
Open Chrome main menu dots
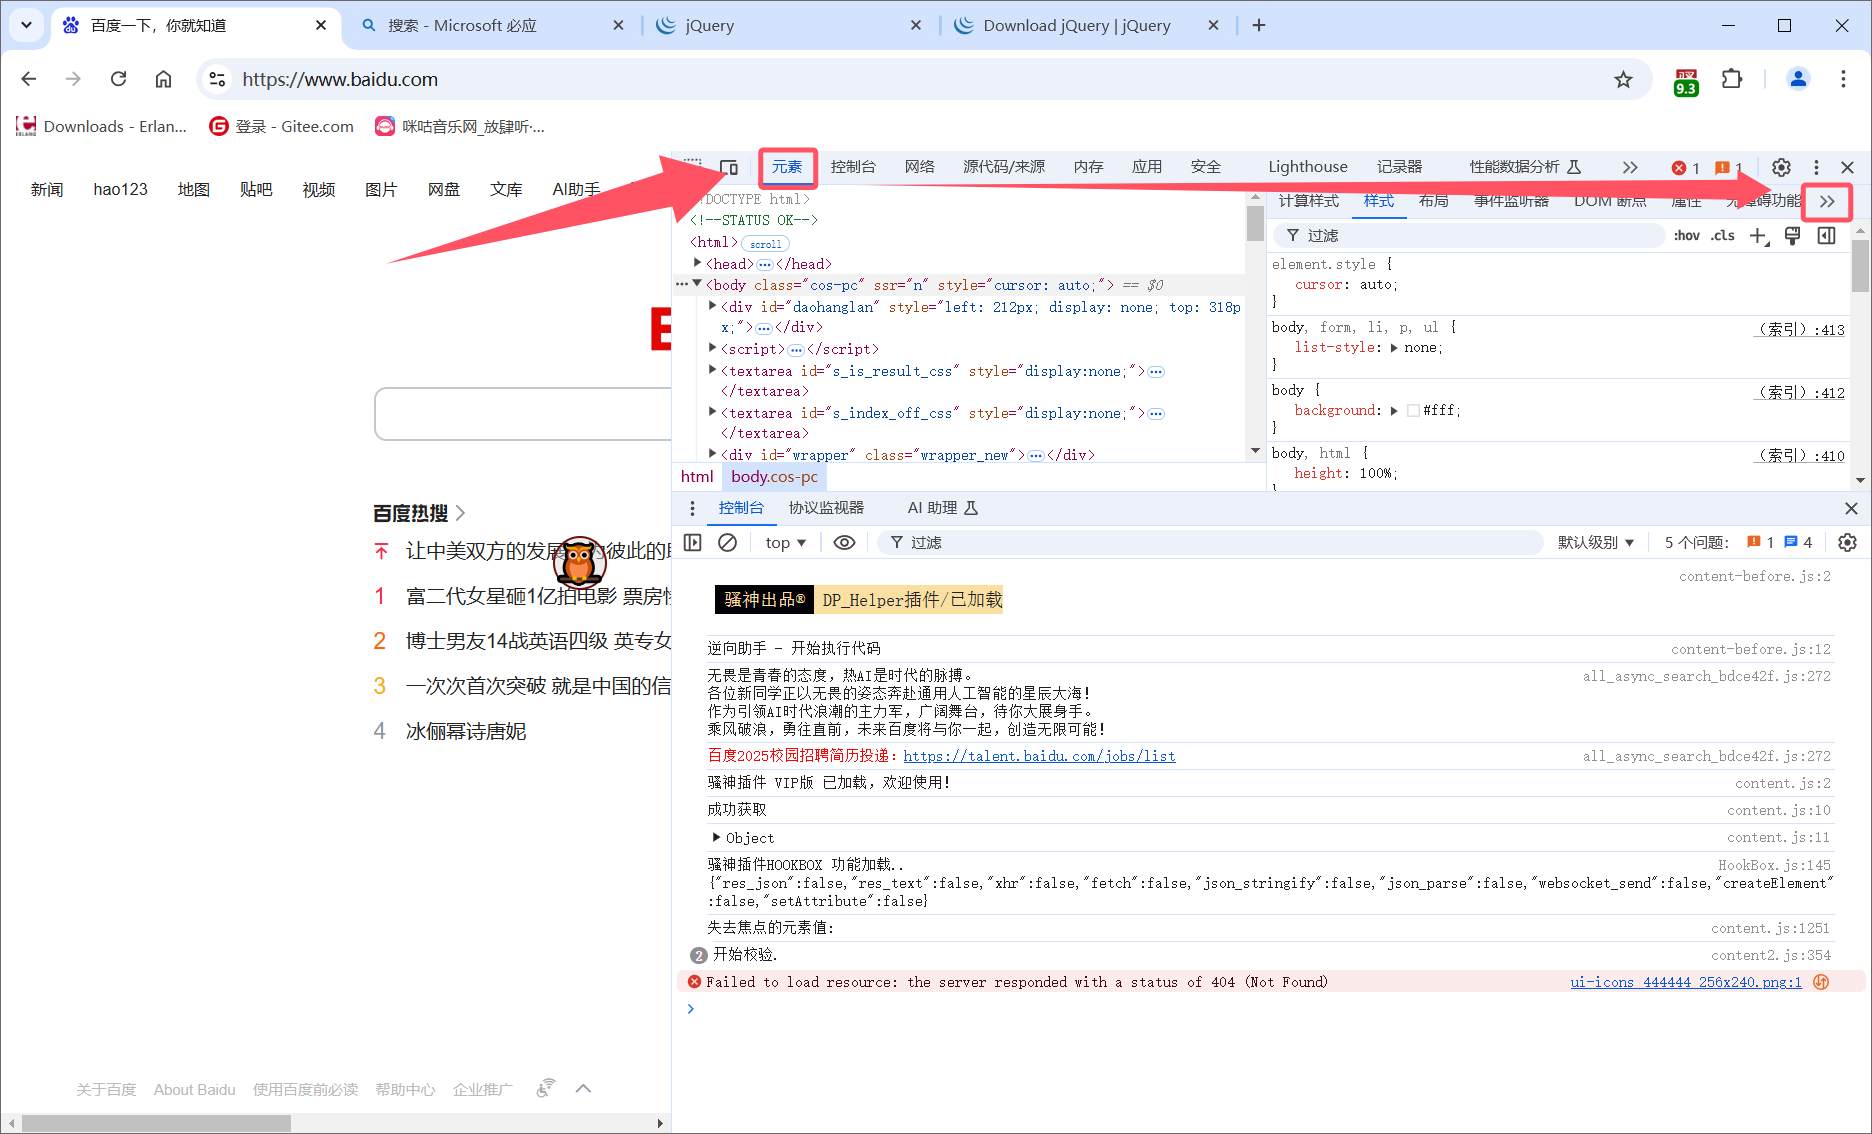[x=1843, y=79]
